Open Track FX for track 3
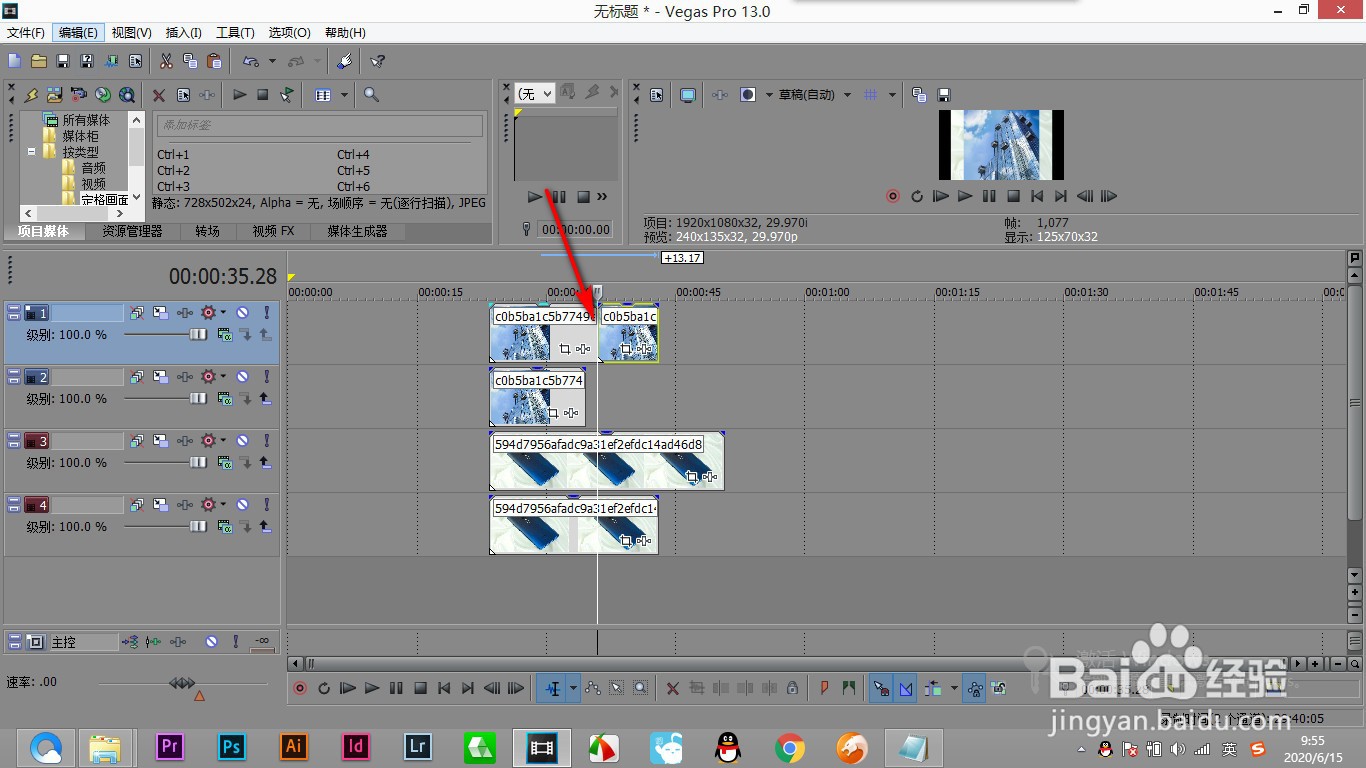This screenshot has width=1366, height=768. tap(185, 441)
